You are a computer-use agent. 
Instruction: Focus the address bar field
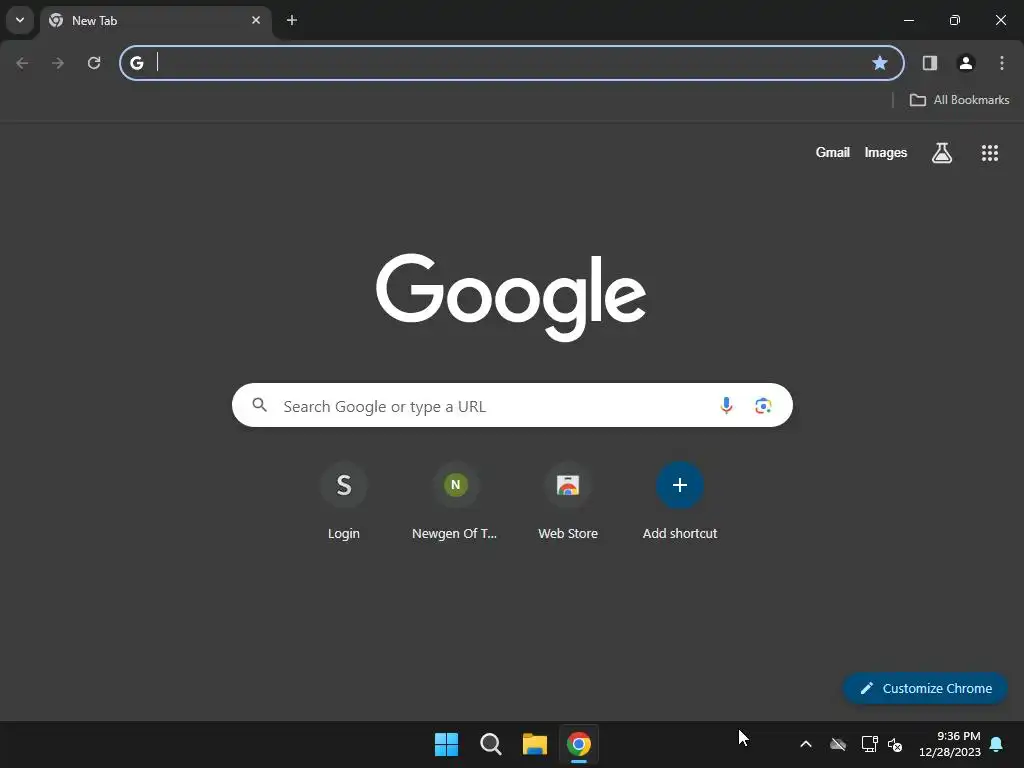[511, 63]
